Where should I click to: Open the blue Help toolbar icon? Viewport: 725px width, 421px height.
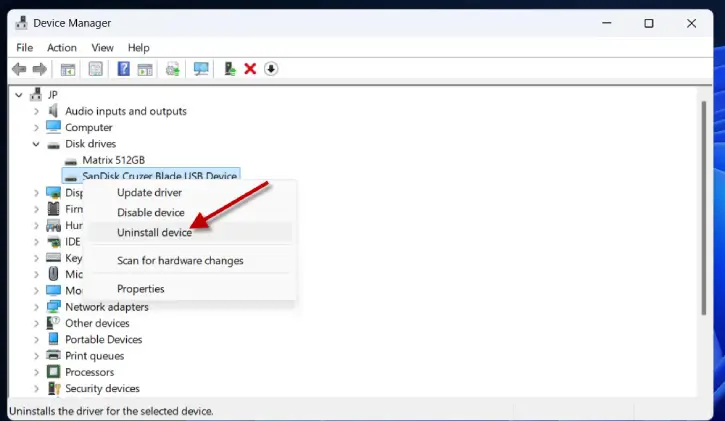coord(123,69)
